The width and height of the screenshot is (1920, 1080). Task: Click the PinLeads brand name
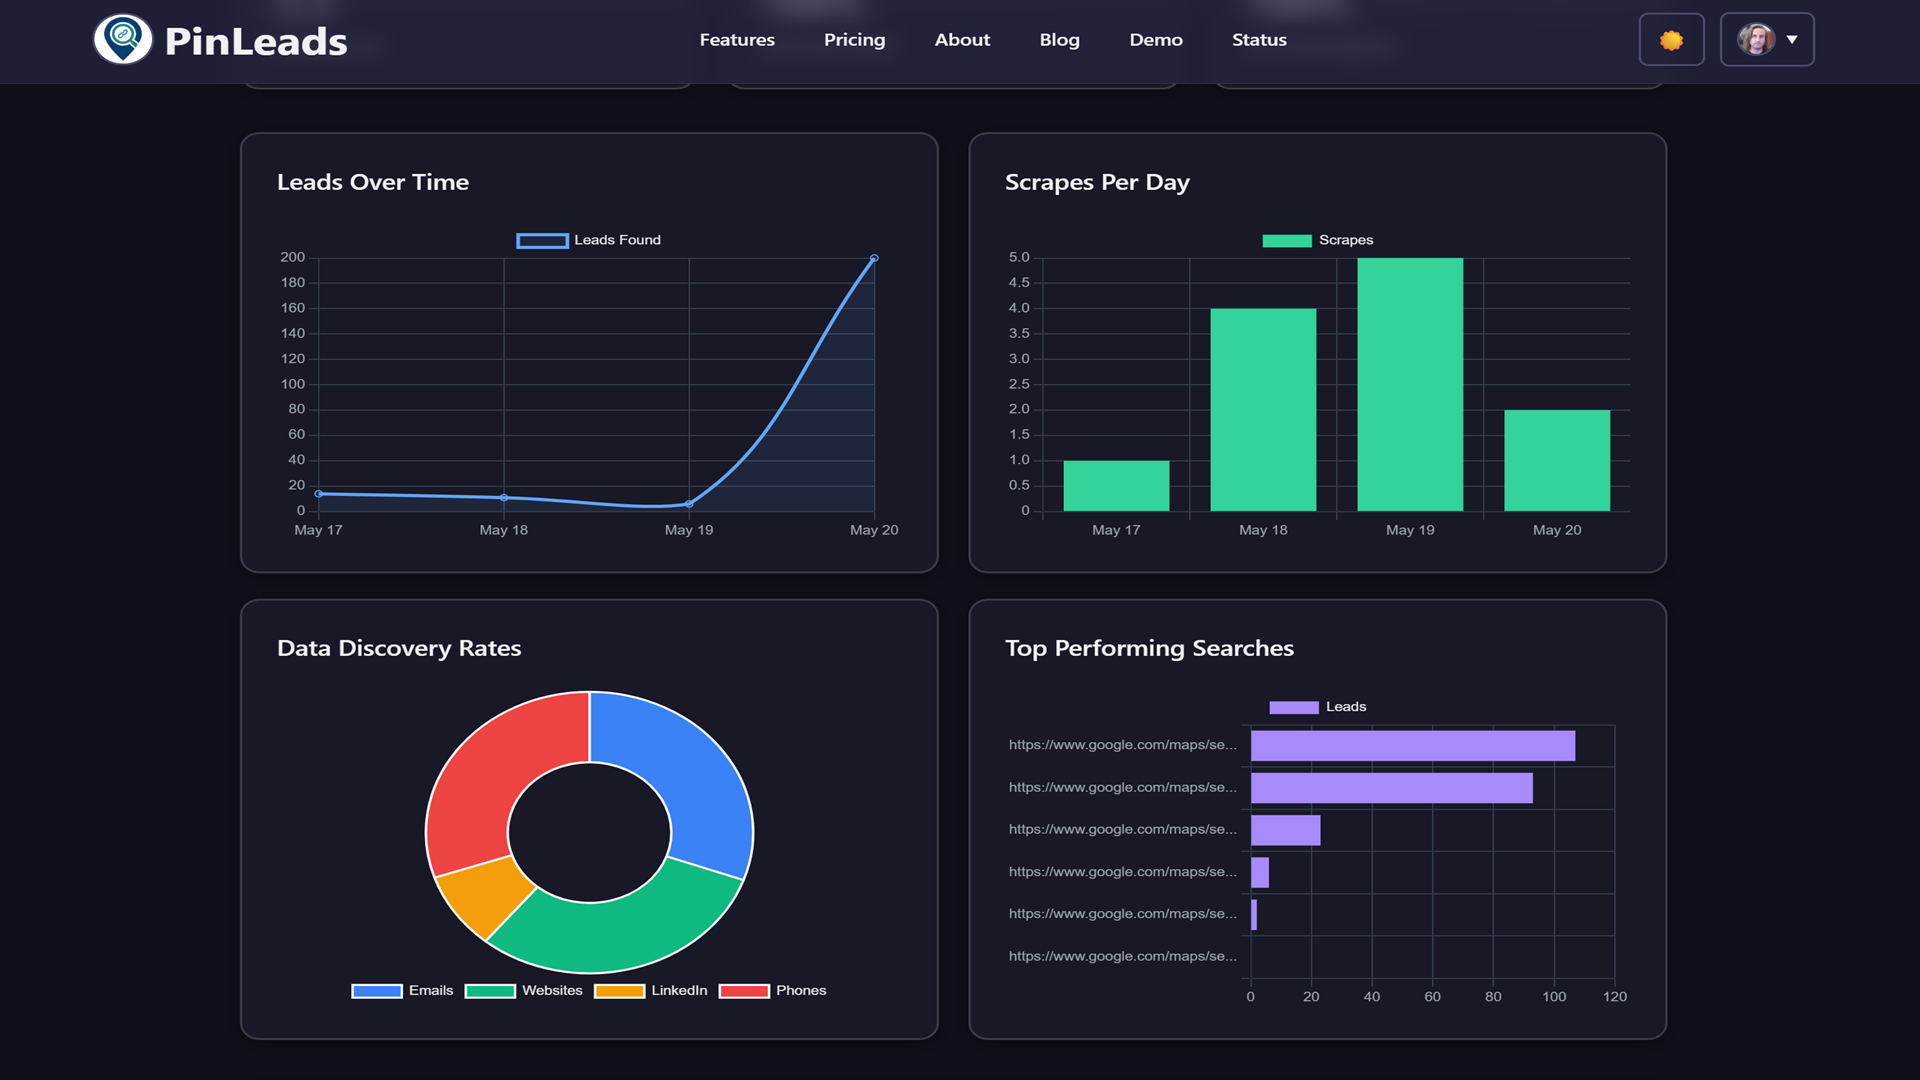point(256,41)
